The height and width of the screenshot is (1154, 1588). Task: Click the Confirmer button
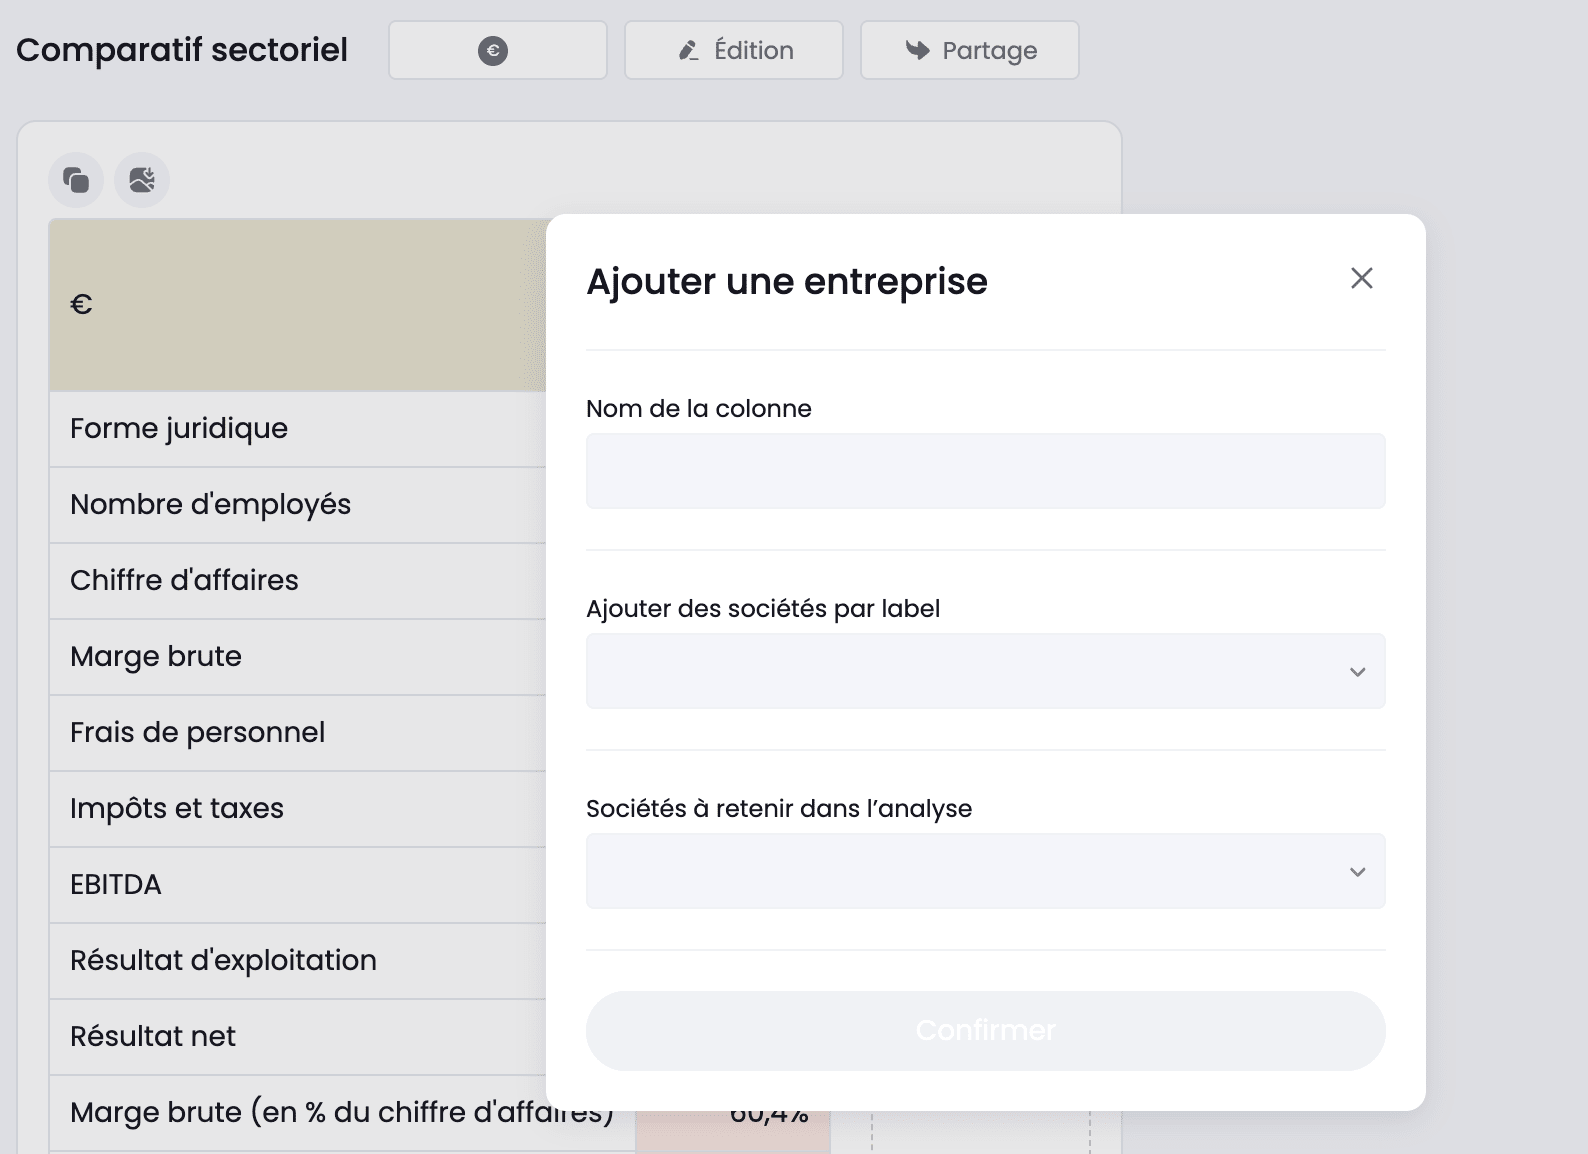coord(986,1031)
